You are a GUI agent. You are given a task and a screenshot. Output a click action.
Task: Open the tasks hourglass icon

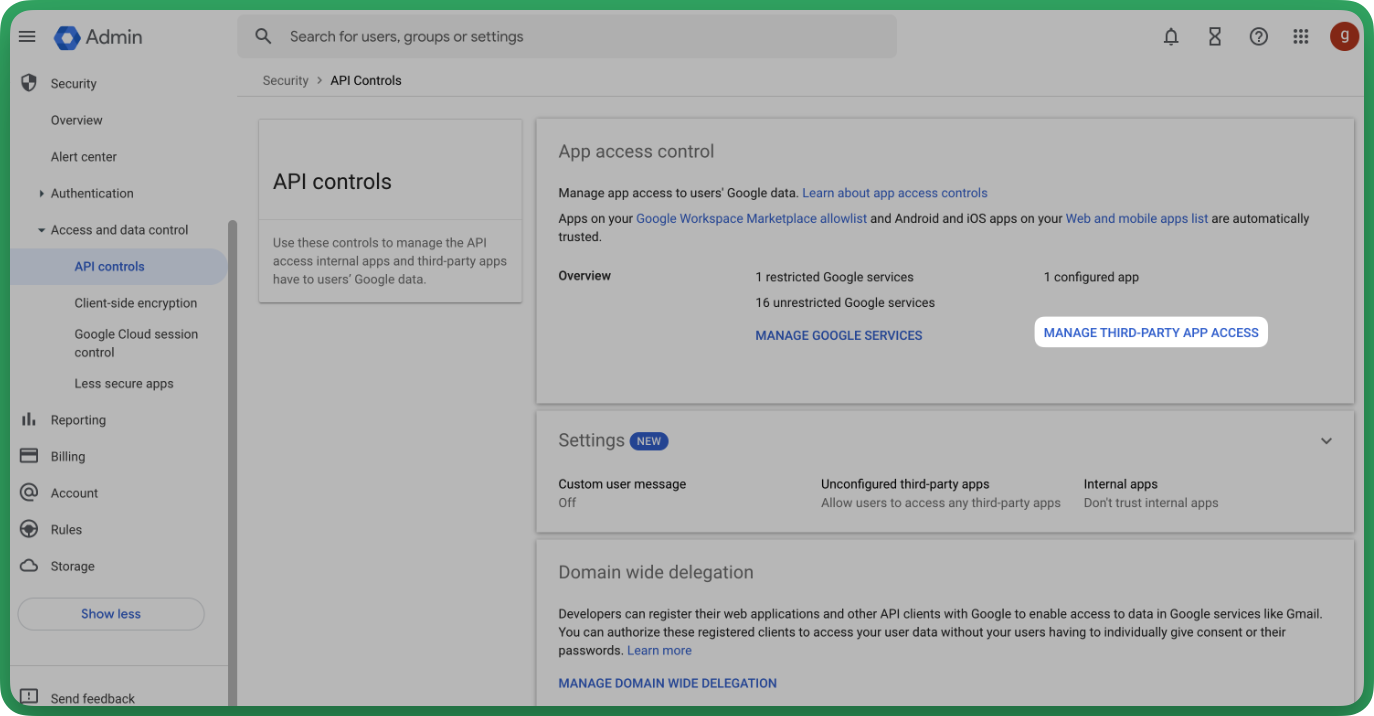click(1215, 37)
